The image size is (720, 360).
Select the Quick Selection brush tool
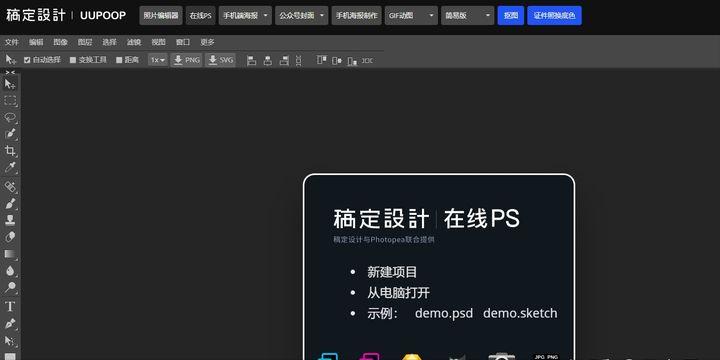pos(10,134)
